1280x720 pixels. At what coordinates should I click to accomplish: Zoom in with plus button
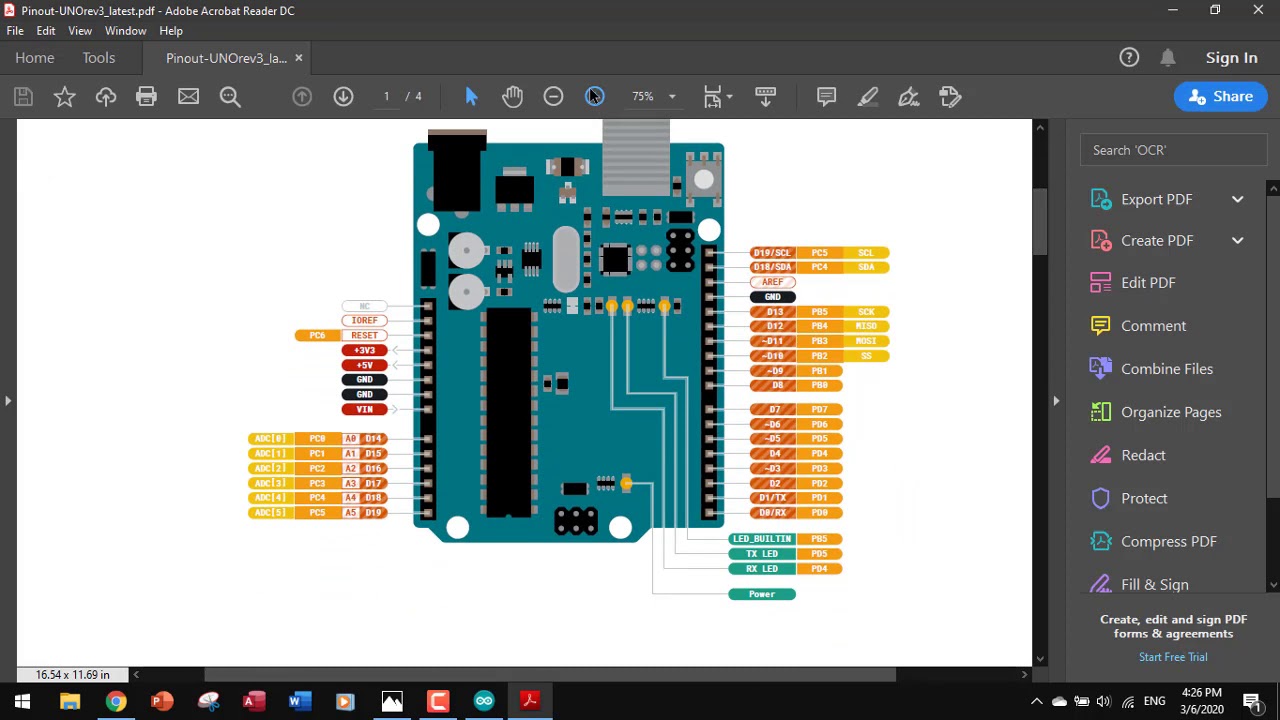[595, 97]
